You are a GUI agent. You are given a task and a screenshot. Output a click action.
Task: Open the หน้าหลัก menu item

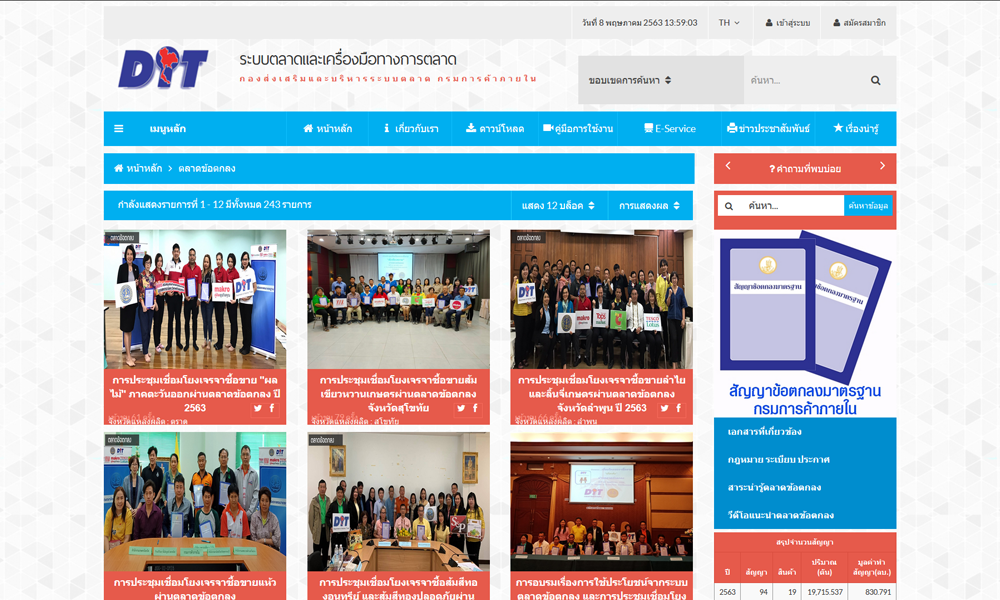coord(328,128)
